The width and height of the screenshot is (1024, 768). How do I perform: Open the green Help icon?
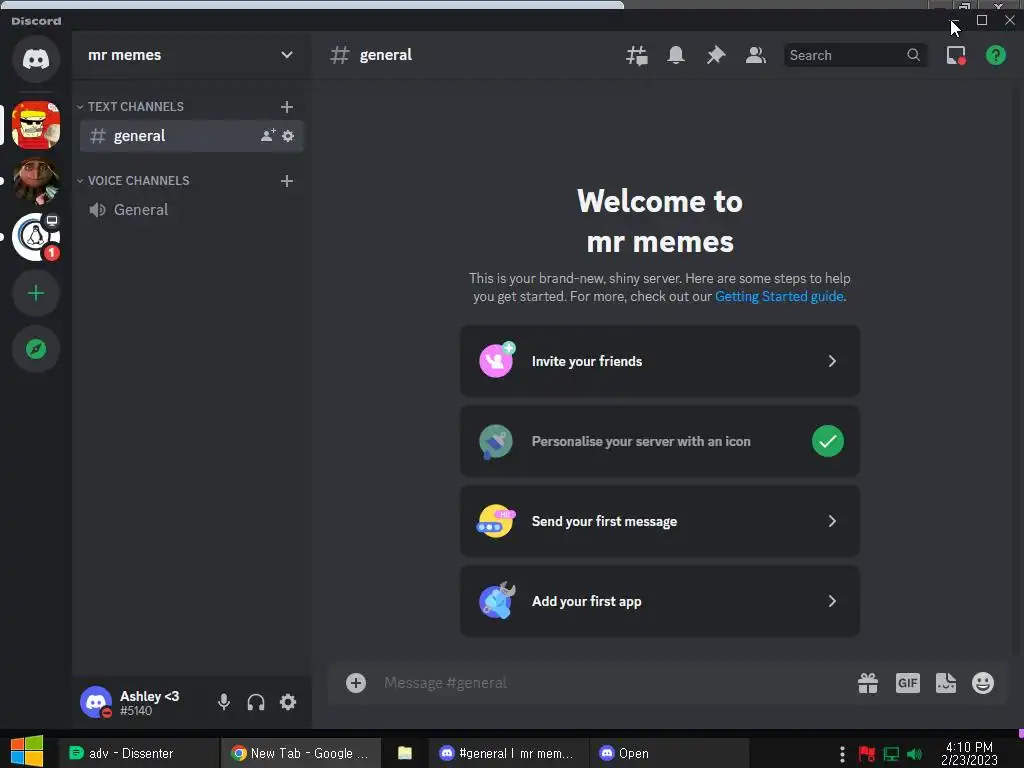[995, 56]
